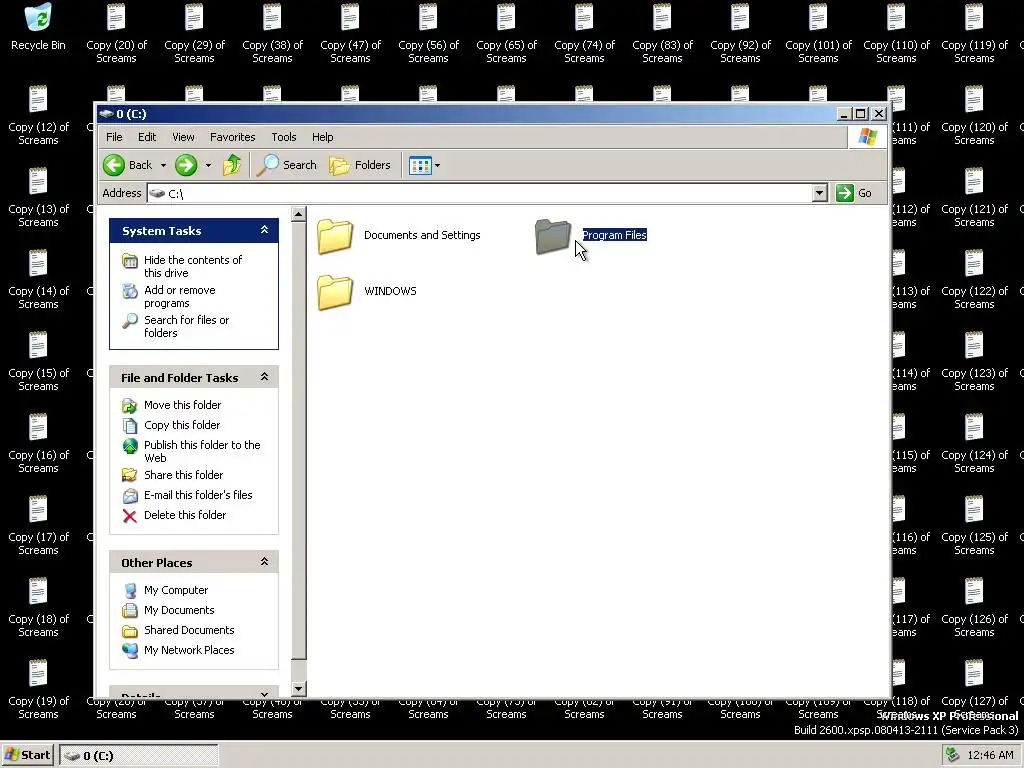Select the Program Files folder icon
1024x768 pixels.
click(552, 236)
